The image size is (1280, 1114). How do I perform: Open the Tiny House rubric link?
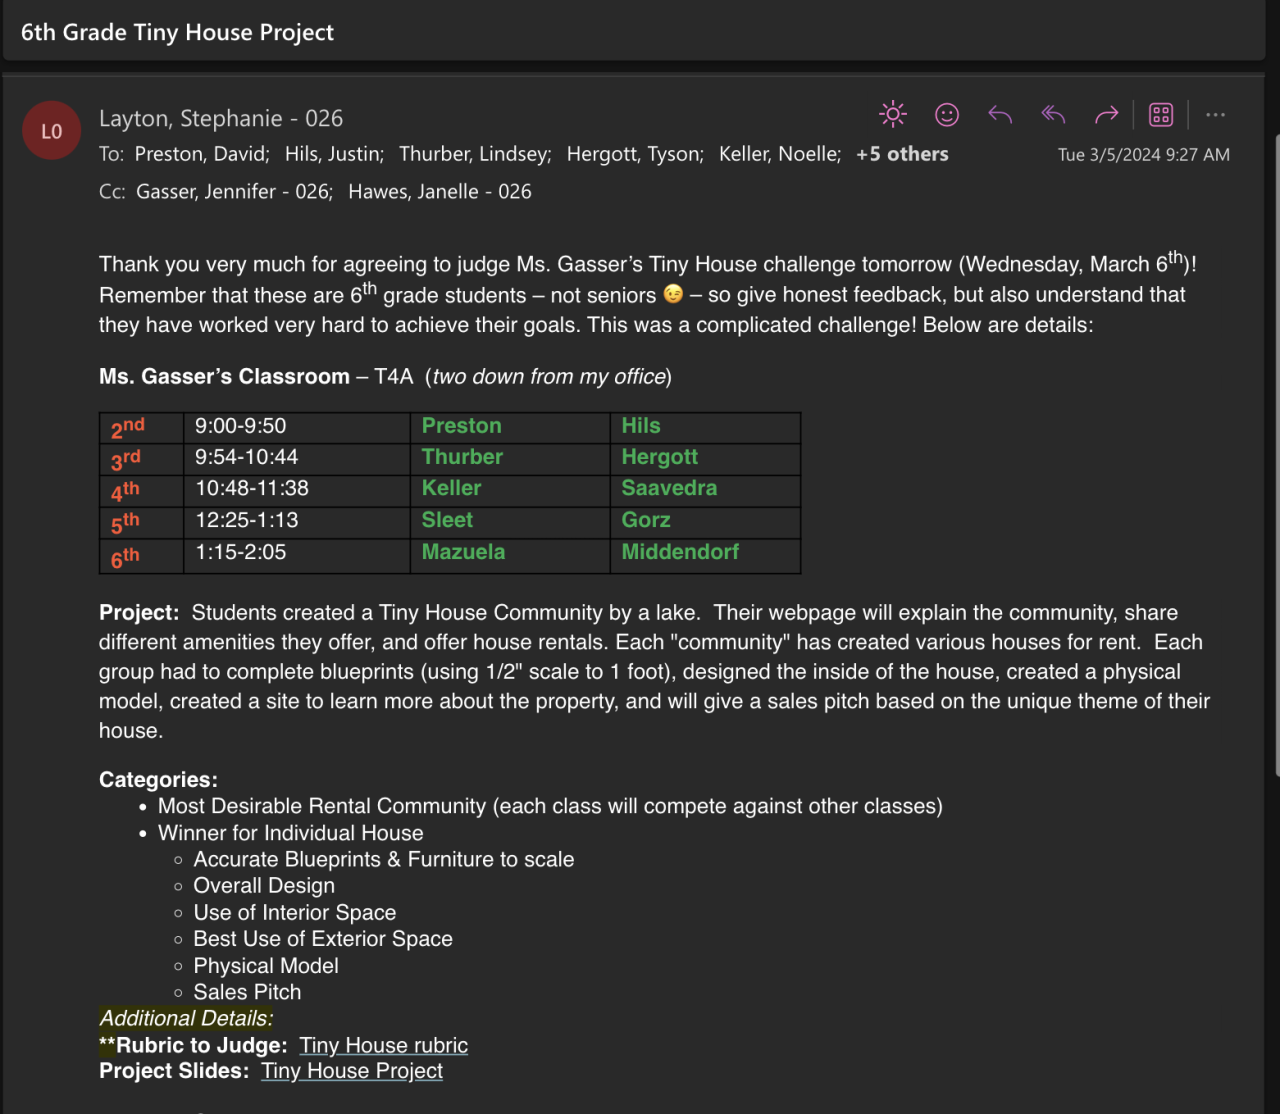click(x=383, y=1045)
